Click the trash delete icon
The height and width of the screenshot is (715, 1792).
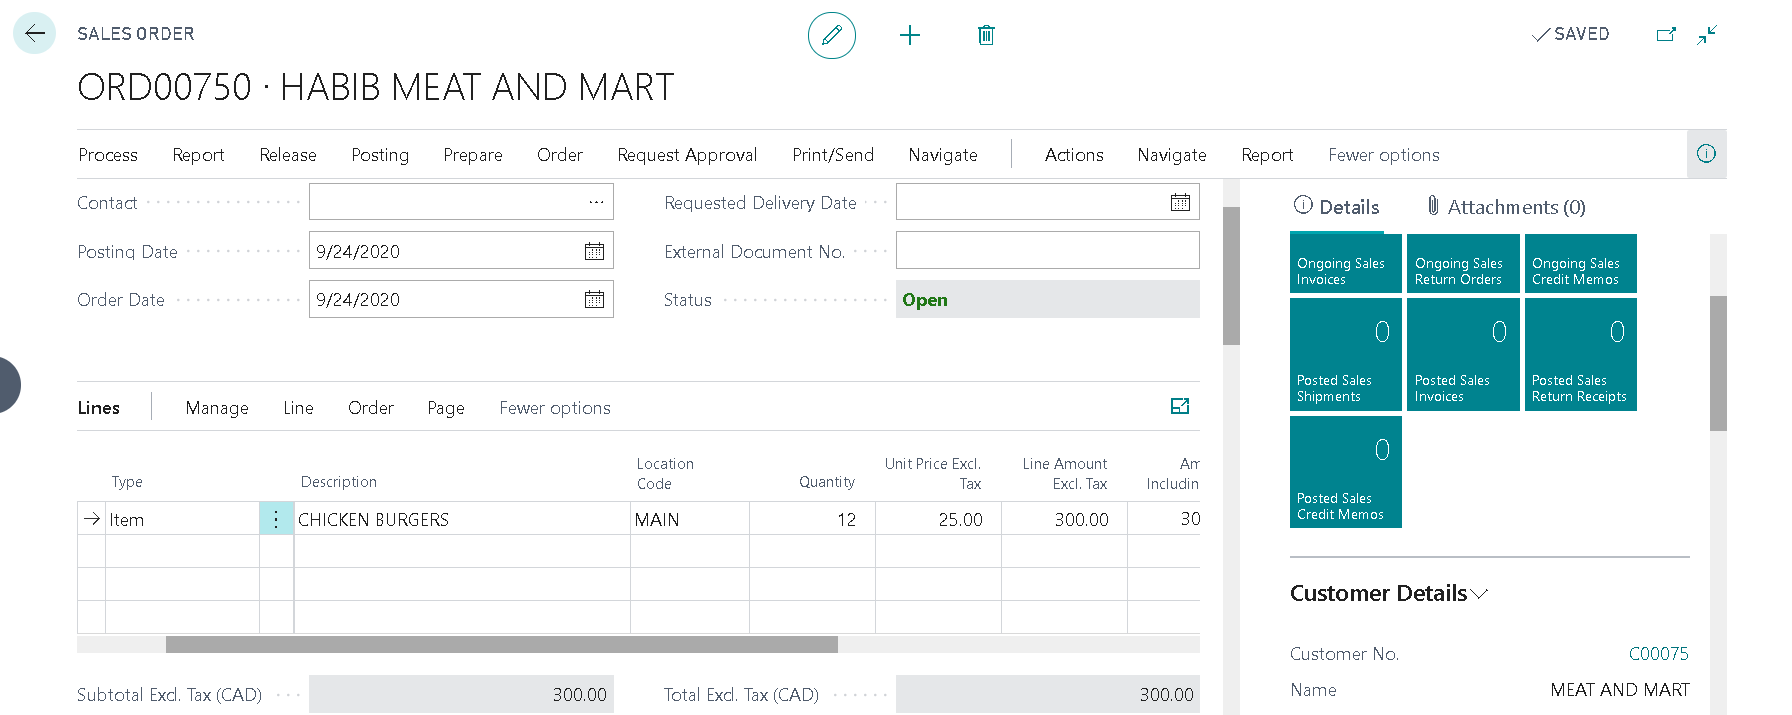(x=986, y=36)
